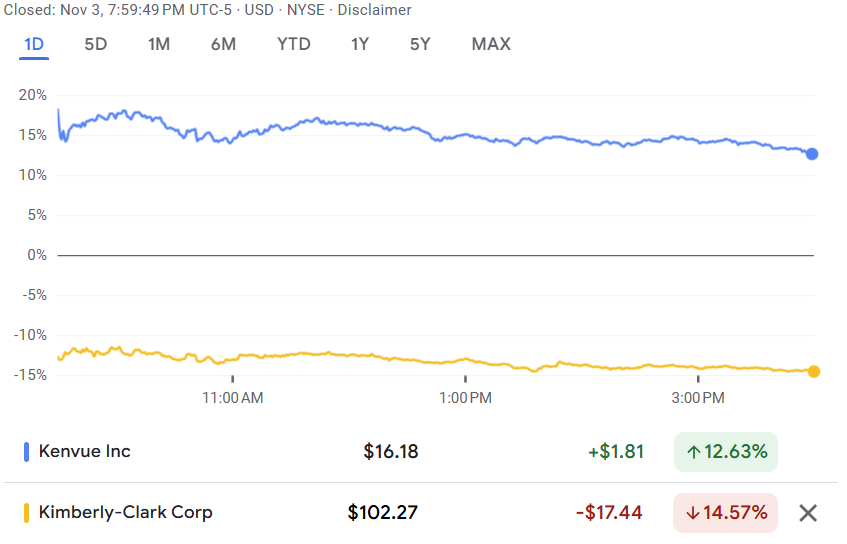
Task: Click the yellow endpoint dot on Kimberly-Clark line
Action: (x=814, y=372)
